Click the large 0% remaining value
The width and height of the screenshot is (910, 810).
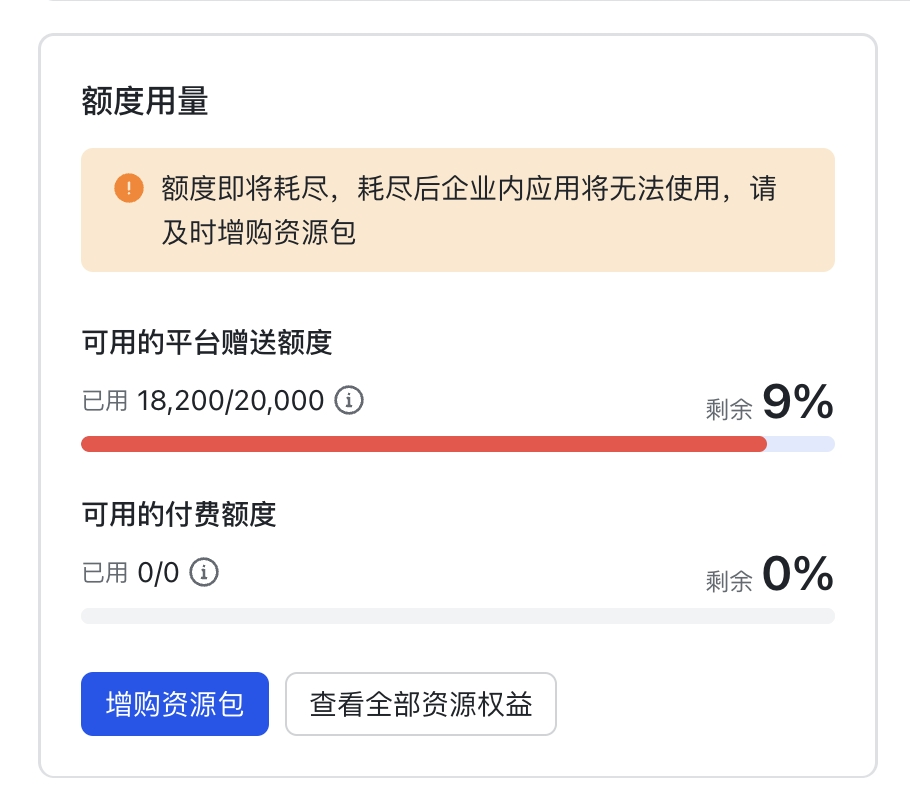(798, 573)
